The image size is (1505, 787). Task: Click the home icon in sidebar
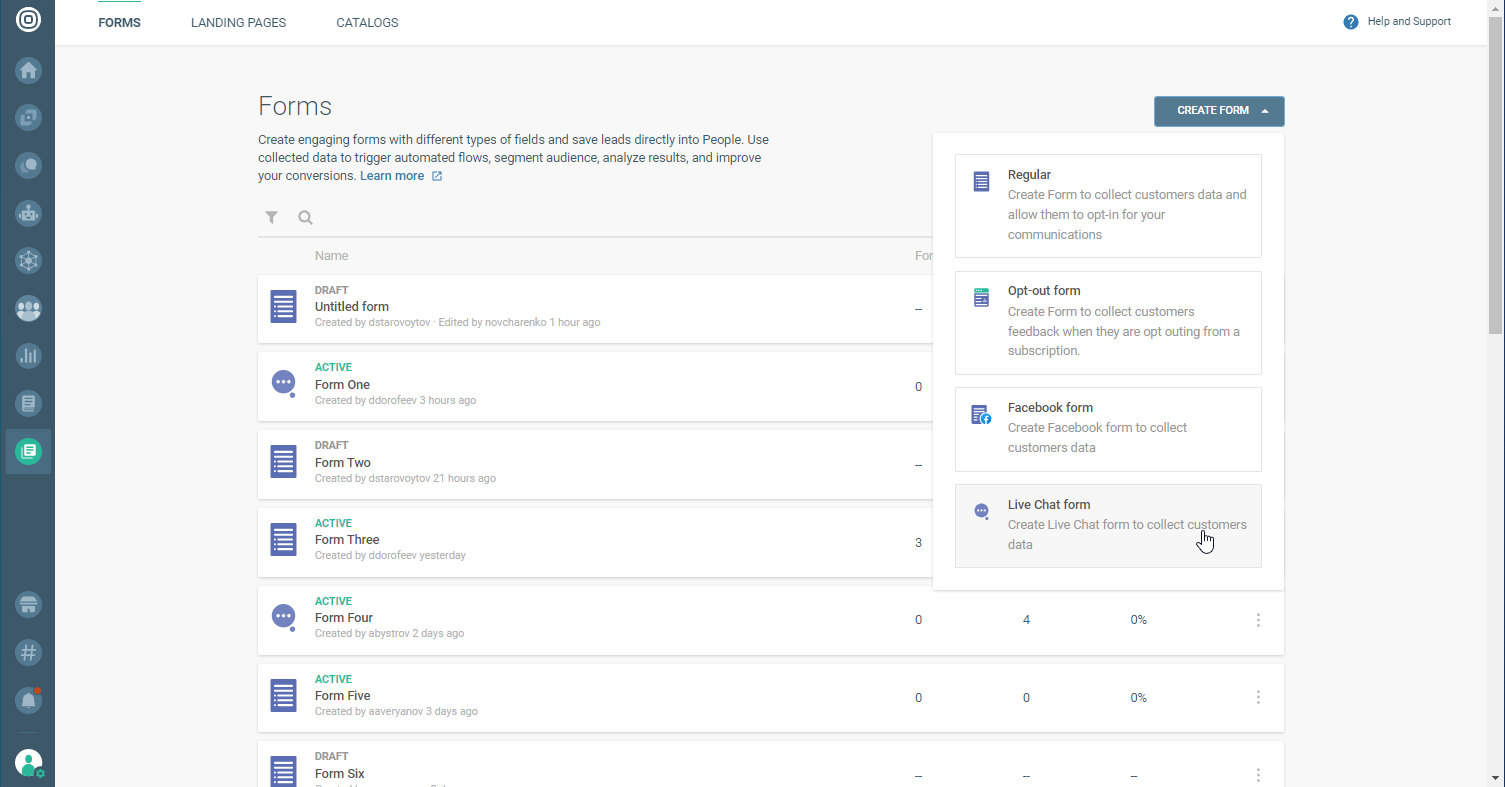click(28, 71)
